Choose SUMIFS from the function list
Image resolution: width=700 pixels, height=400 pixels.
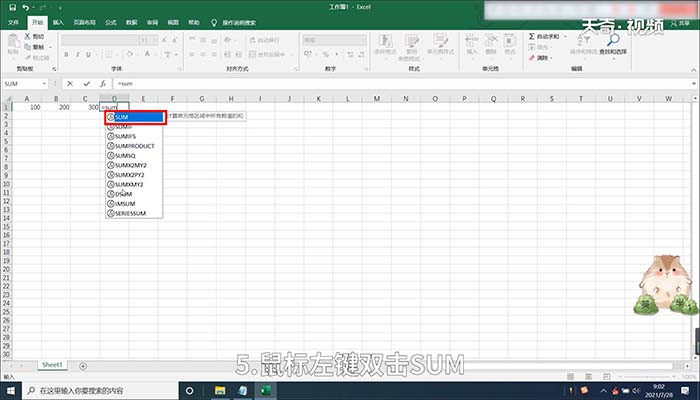click(x=134, y=136)
